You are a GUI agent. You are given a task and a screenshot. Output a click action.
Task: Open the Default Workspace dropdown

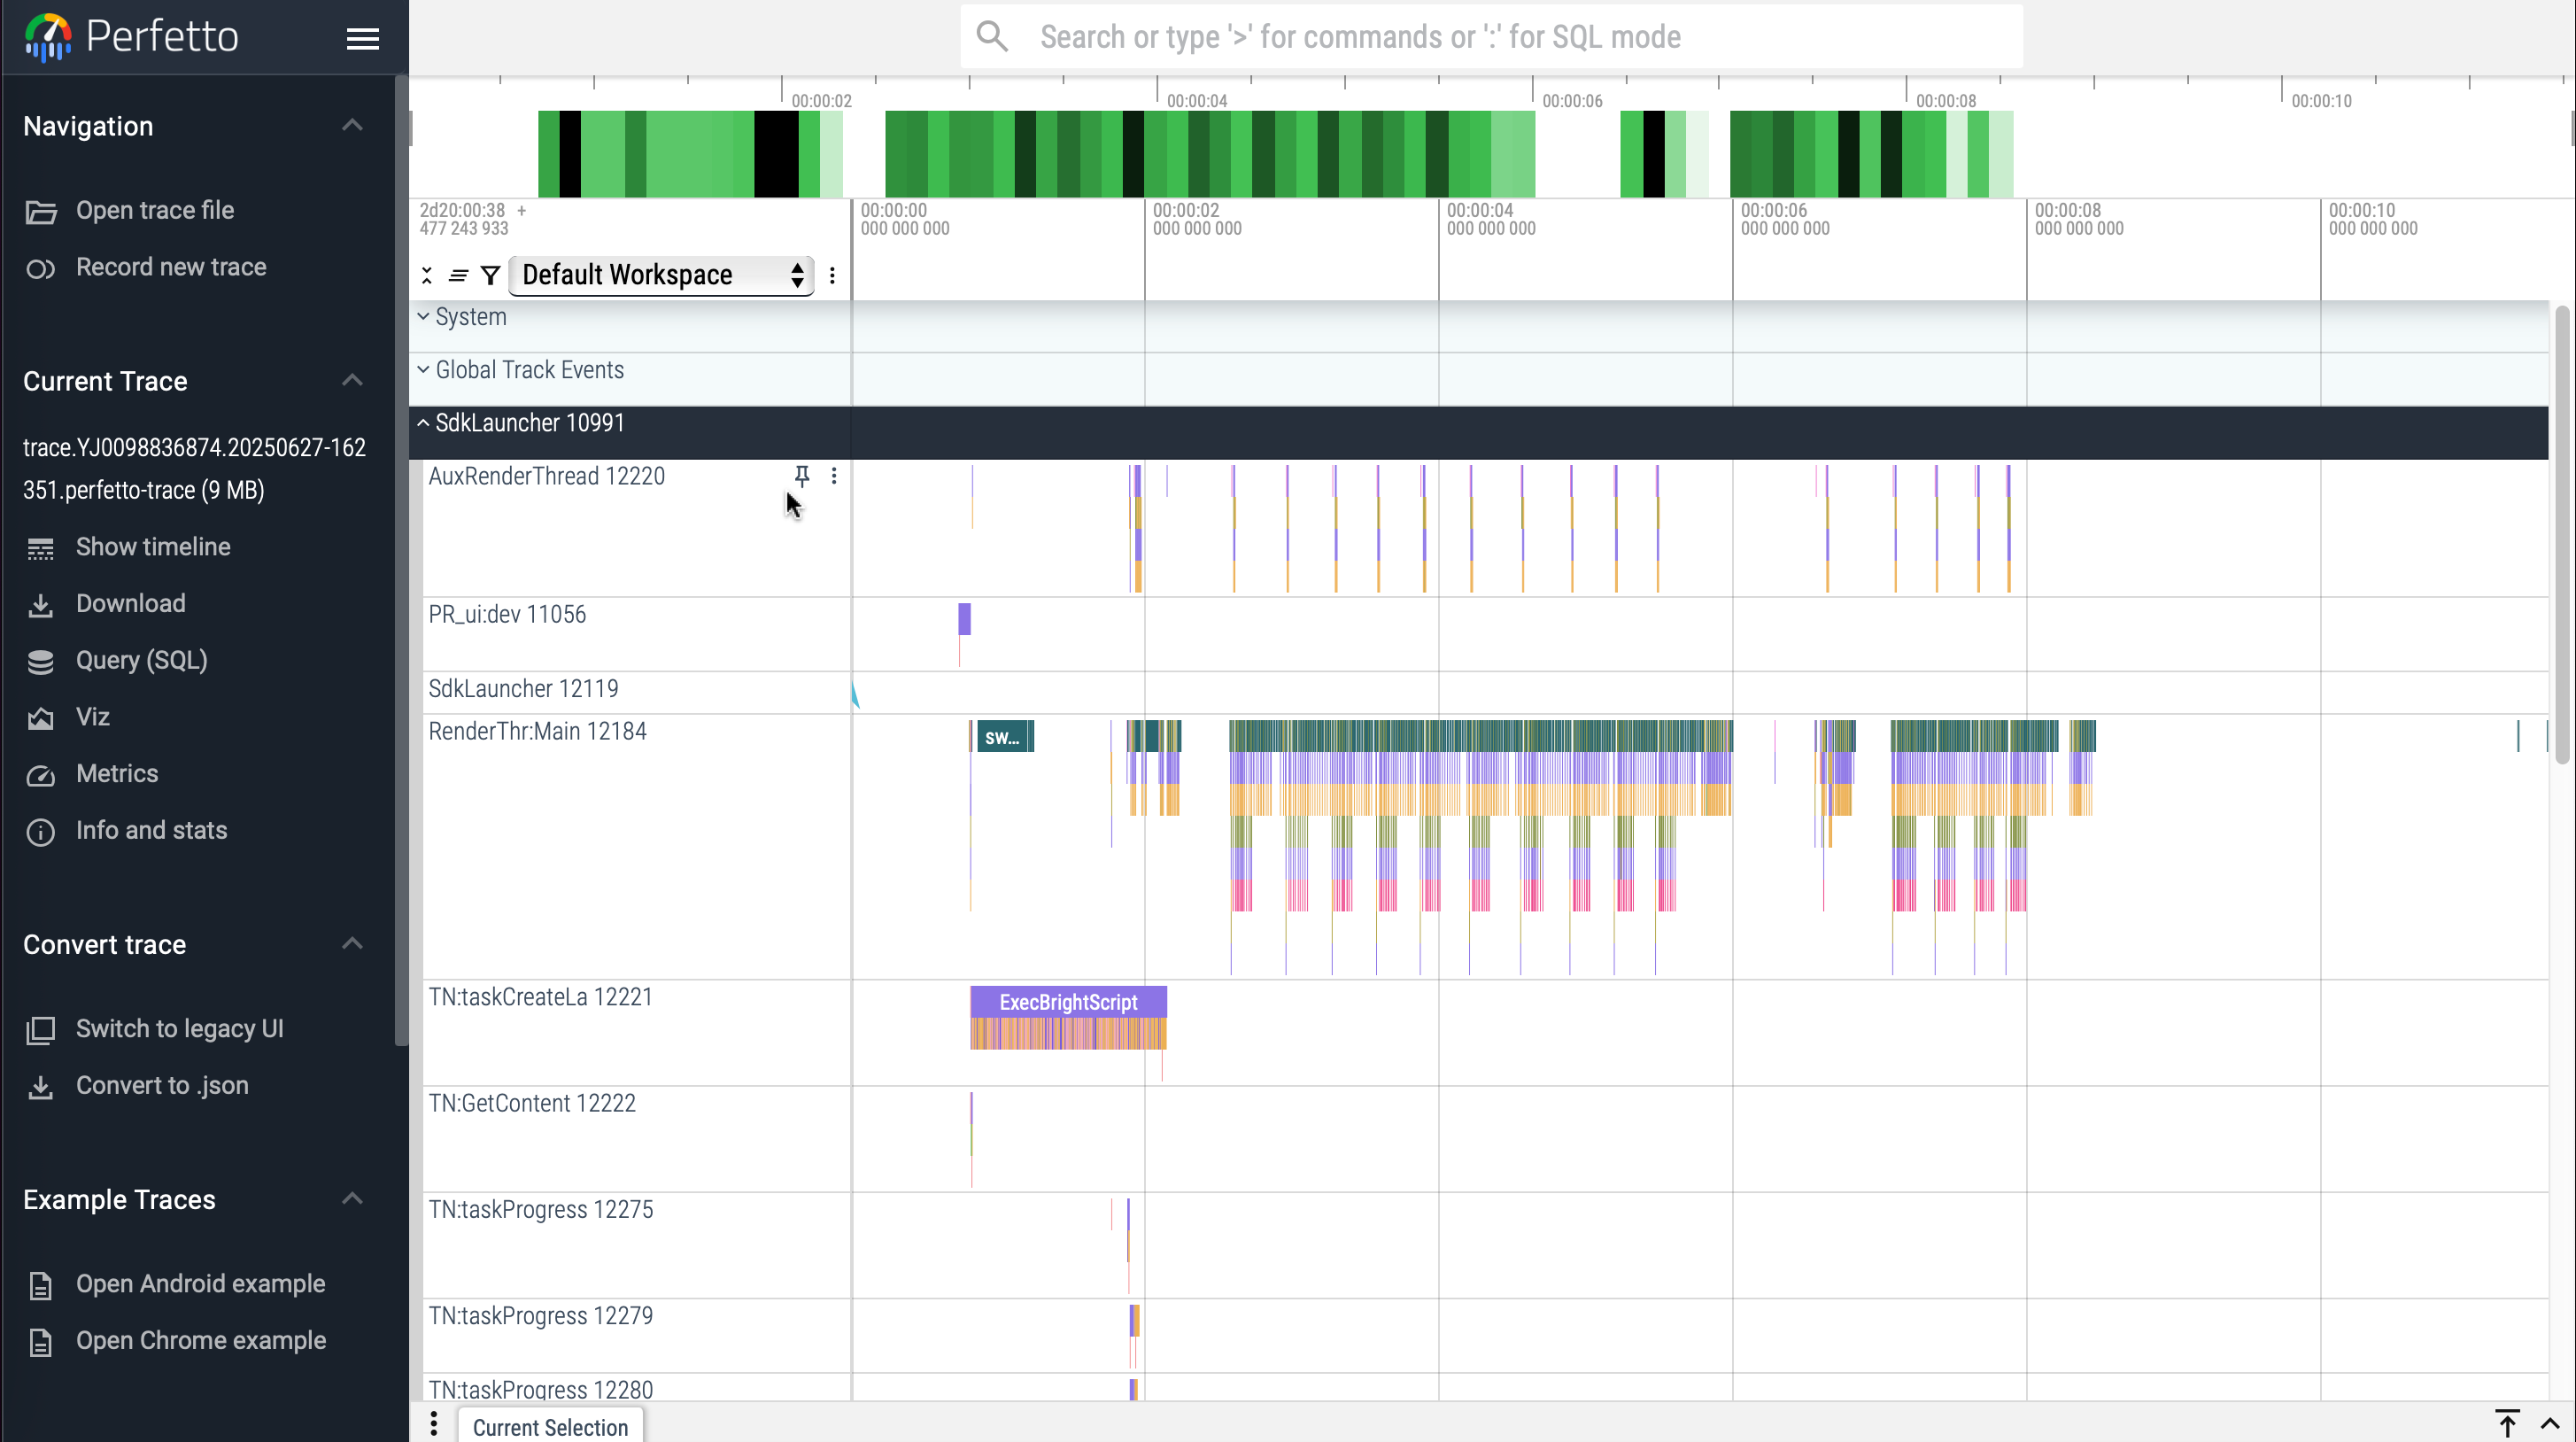click(661, 275)
